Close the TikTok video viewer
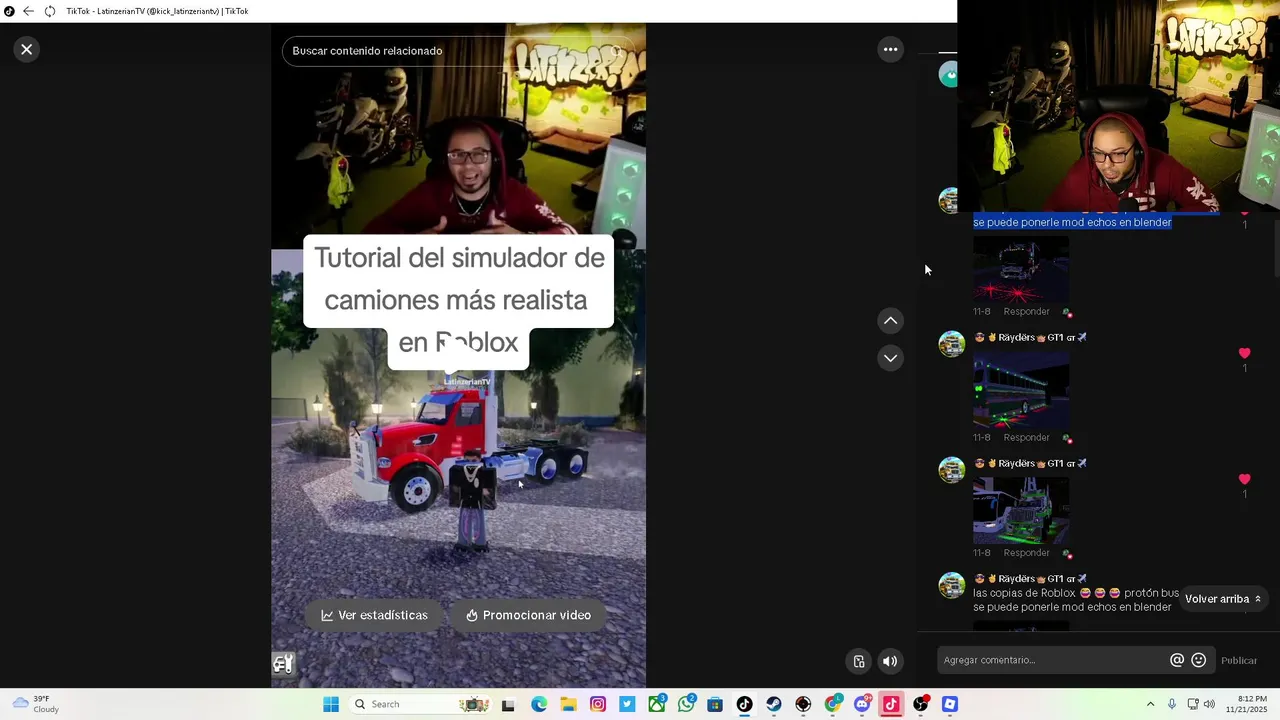 [x=27, y=49]
